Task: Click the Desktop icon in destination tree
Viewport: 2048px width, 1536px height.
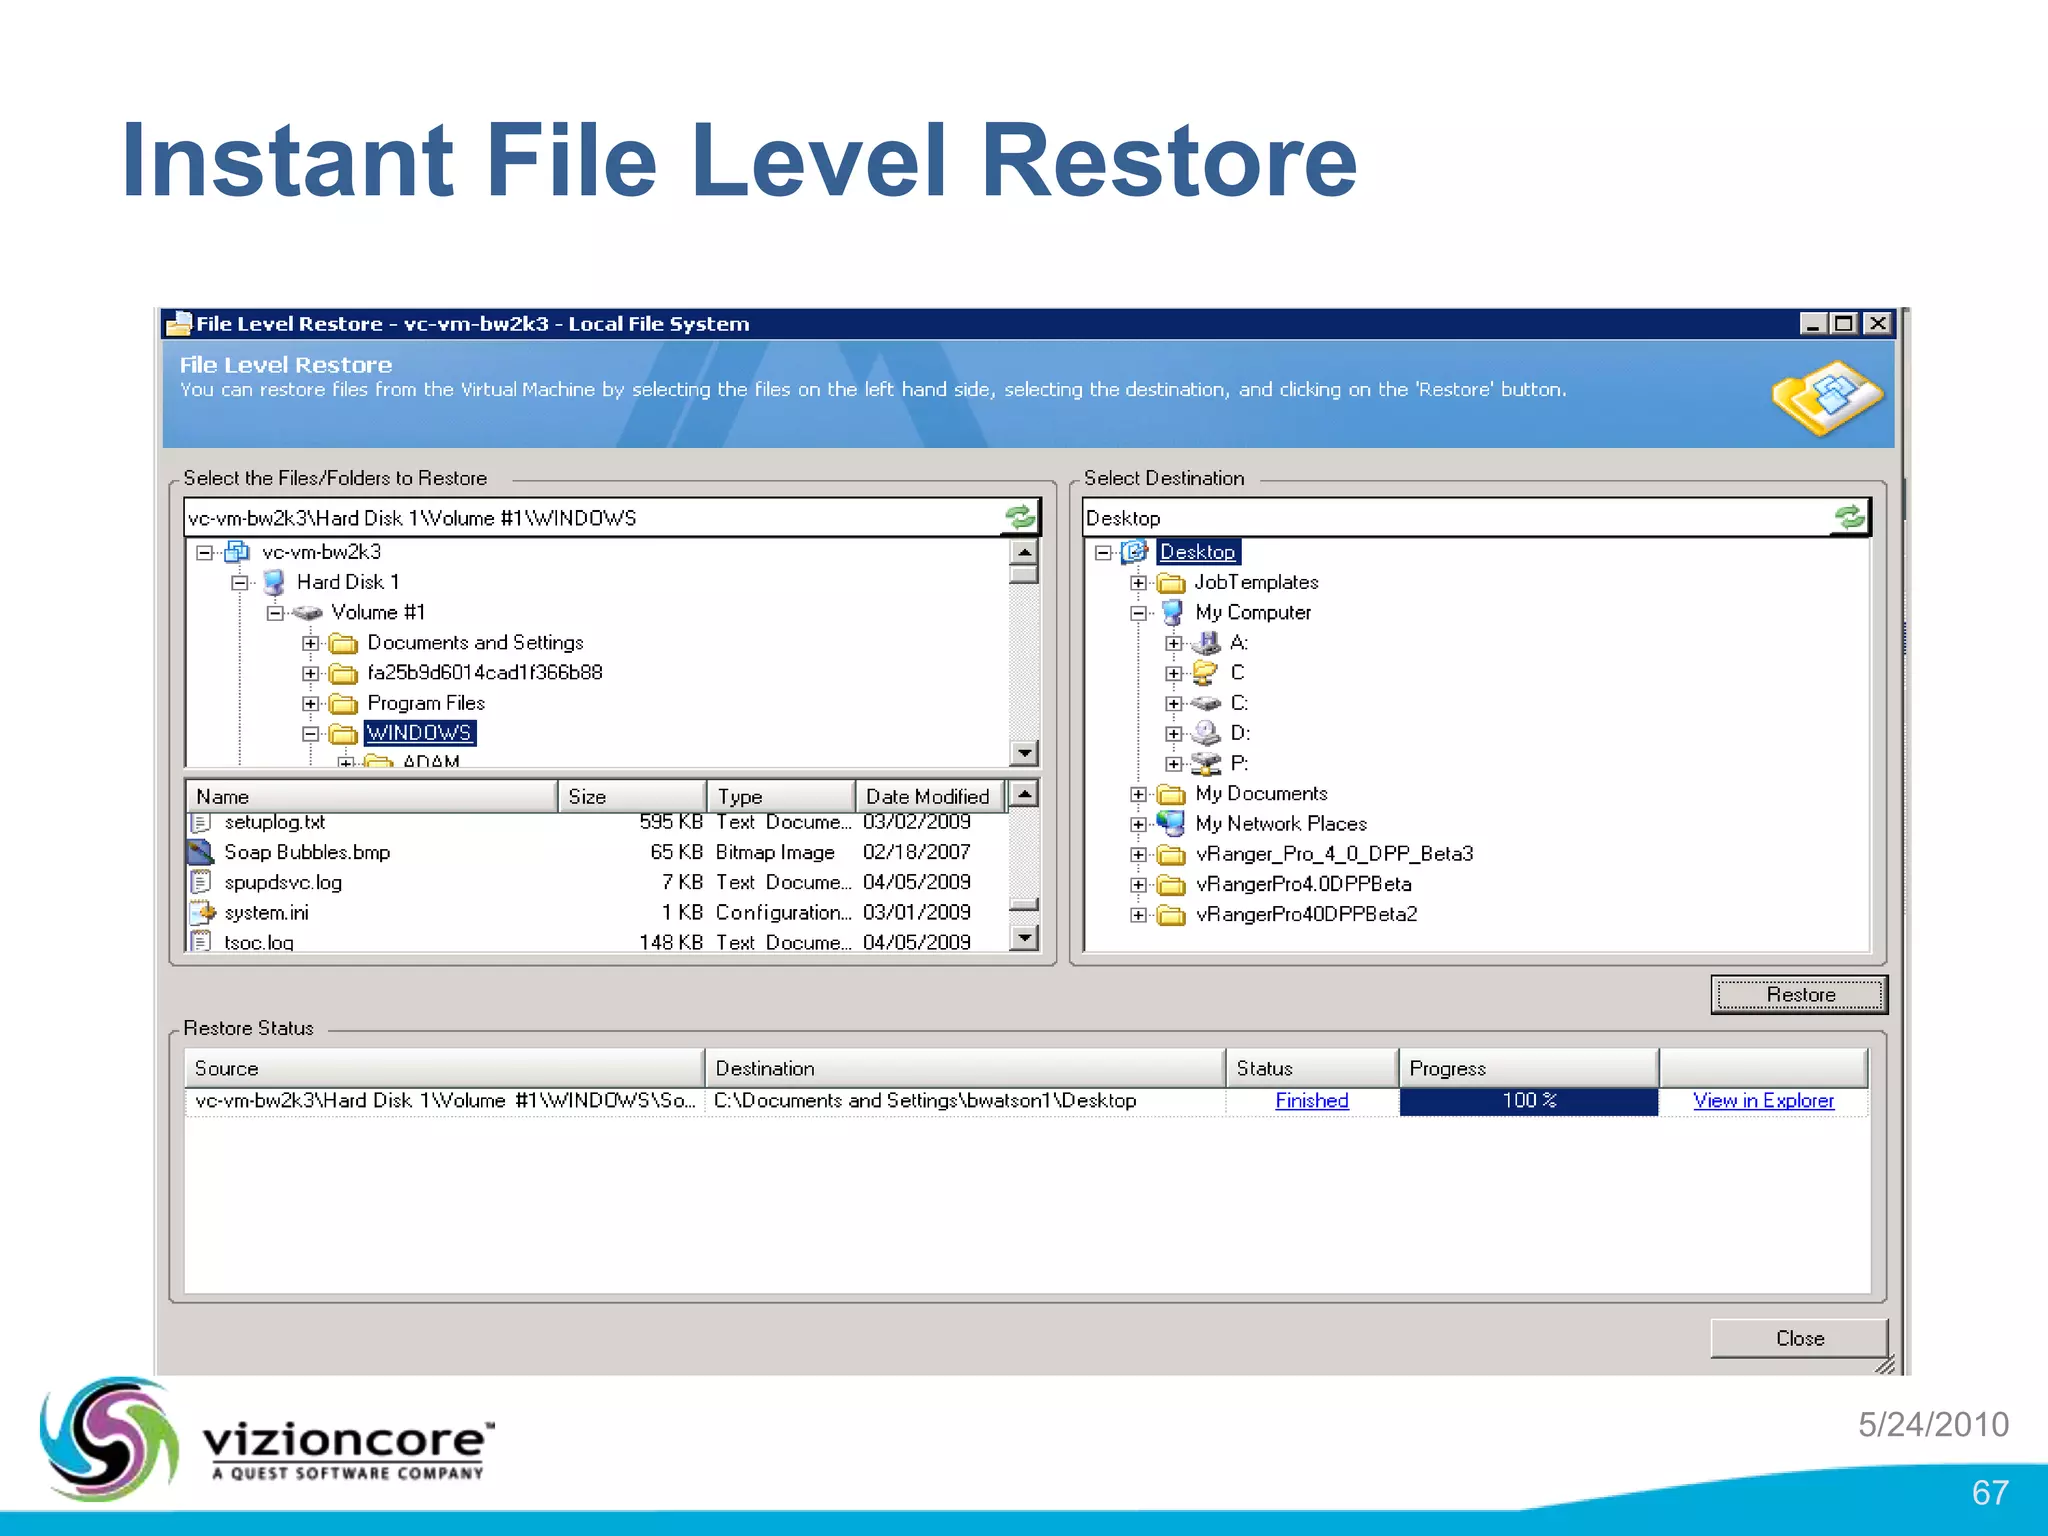Action: tap(1135, 551)
